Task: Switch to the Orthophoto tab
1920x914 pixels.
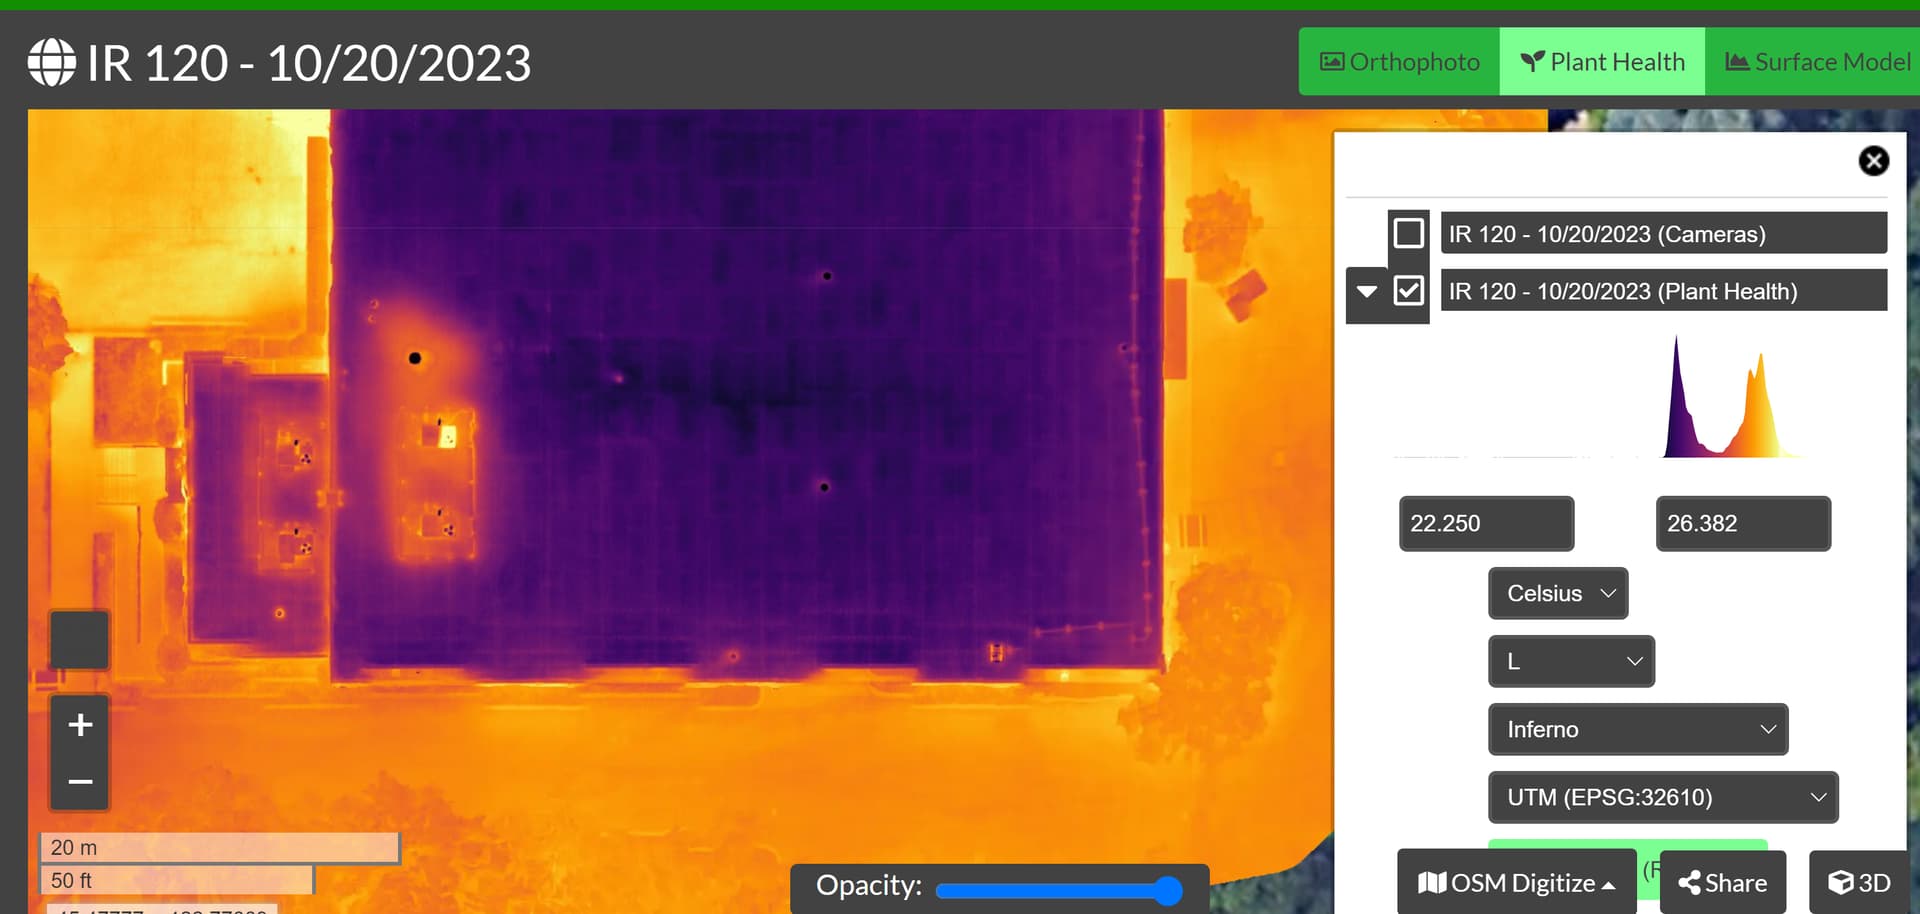Action: pyautogui.click(x=1398, y=61)
